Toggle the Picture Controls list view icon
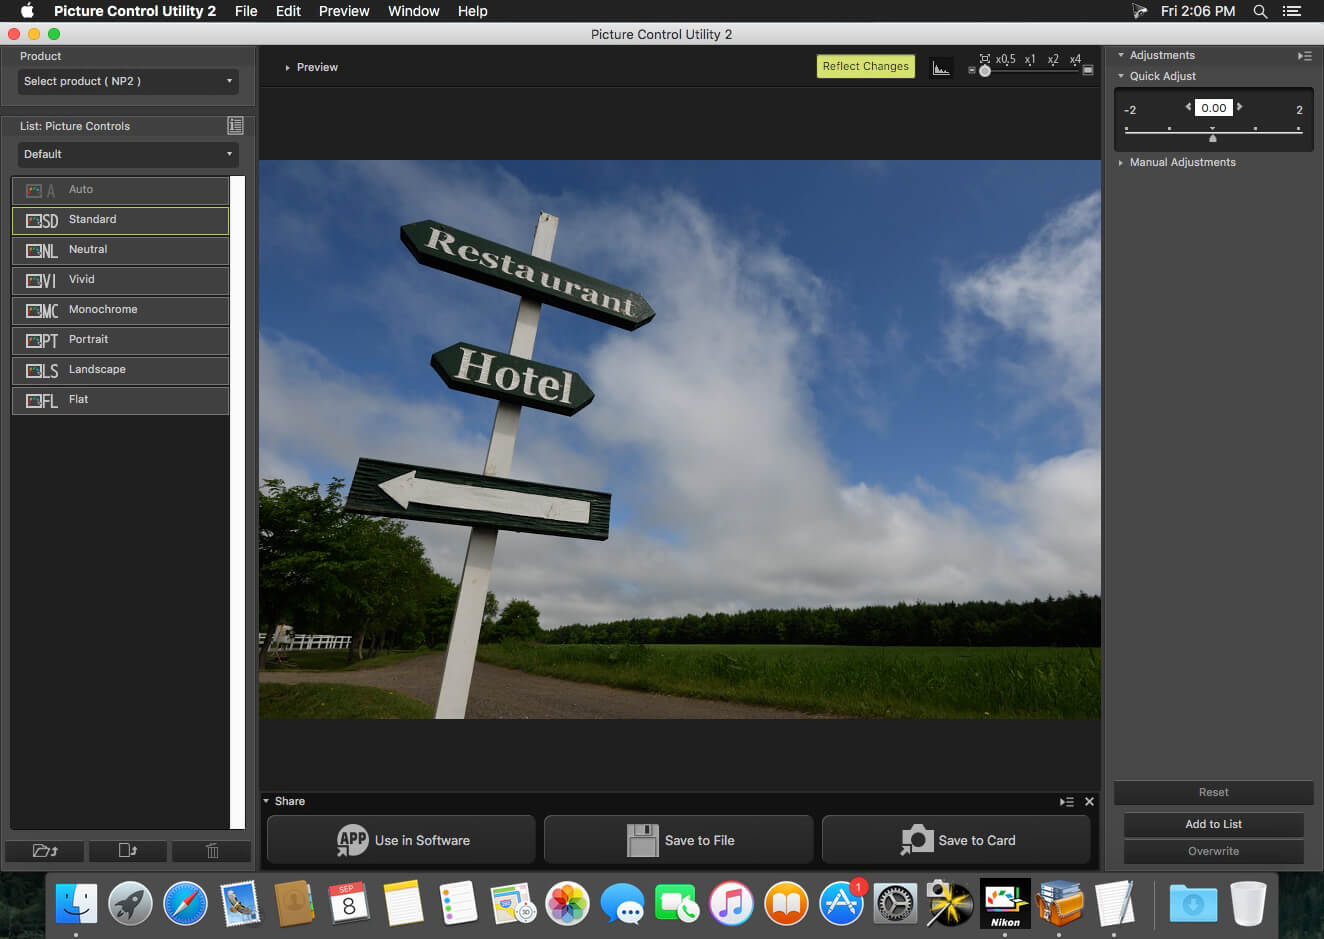Screen dimensions: 1324x939 coord(235,125)
